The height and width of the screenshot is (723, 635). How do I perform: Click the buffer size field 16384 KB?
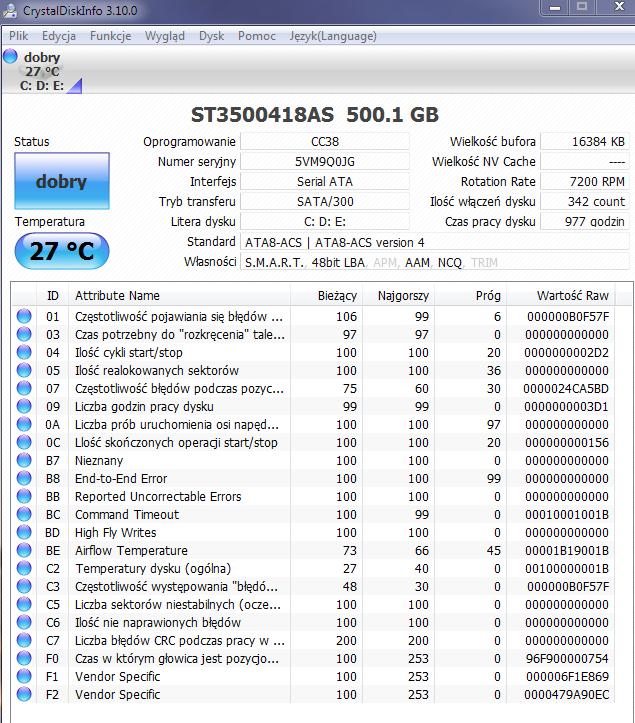[x=585, y=142]
